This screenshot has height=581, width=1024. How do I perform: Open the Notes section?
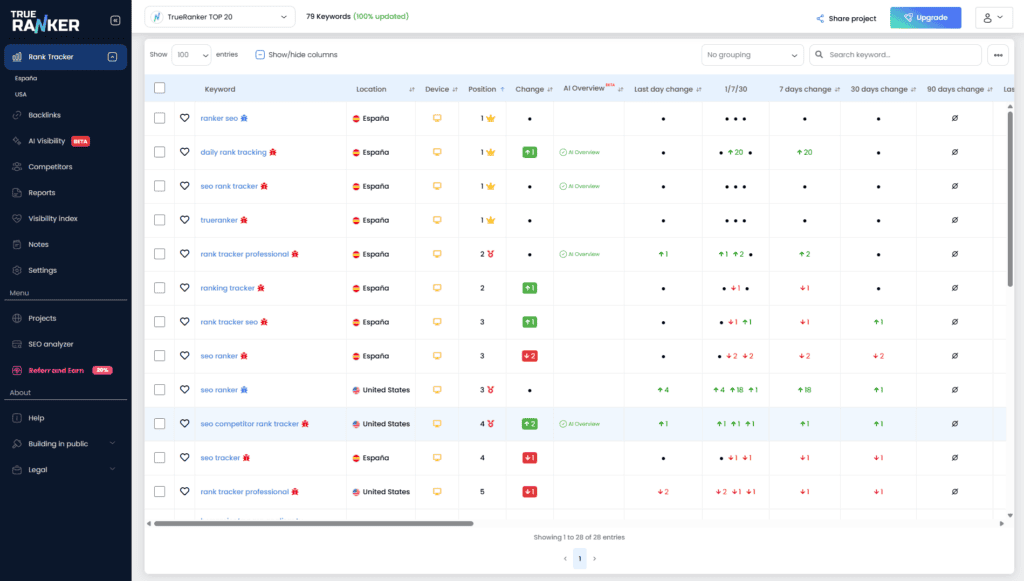tap(40, 244)
